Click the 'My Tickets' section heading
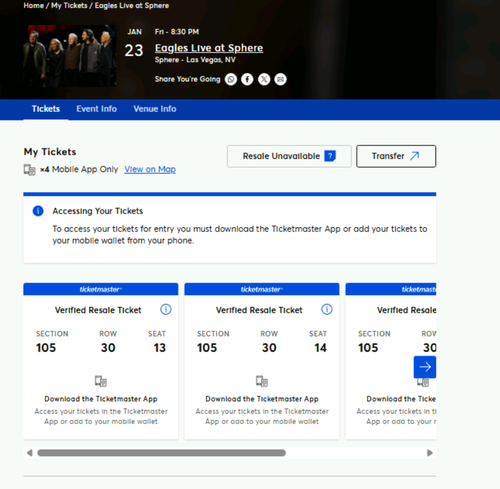 click(50, 152)
